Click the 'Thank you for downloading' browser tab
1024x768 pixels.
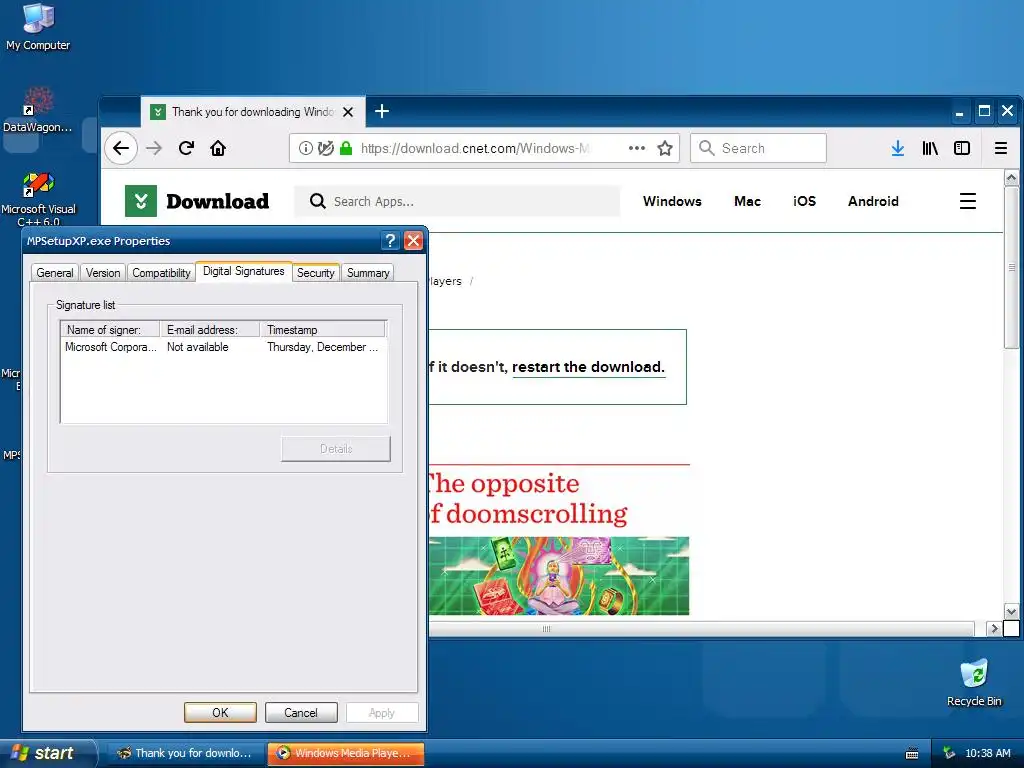point(253,112)
